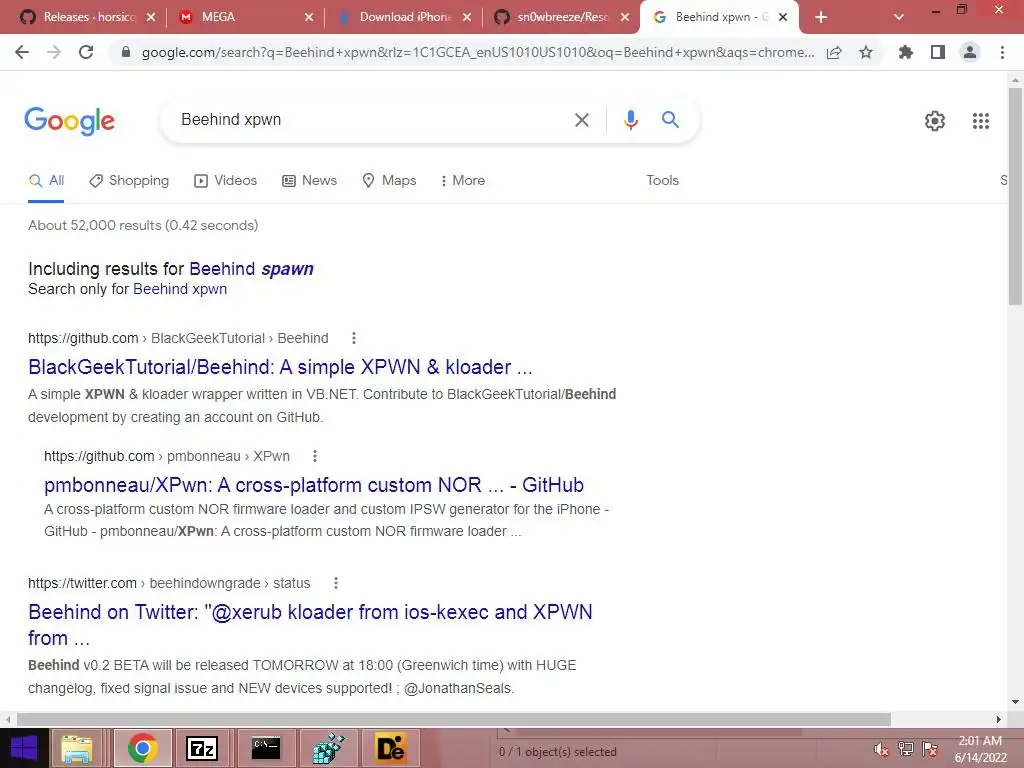Click the address bar URL
Image resolution: width=1024 pixels, height=768 pixels.
coord(477,52)
